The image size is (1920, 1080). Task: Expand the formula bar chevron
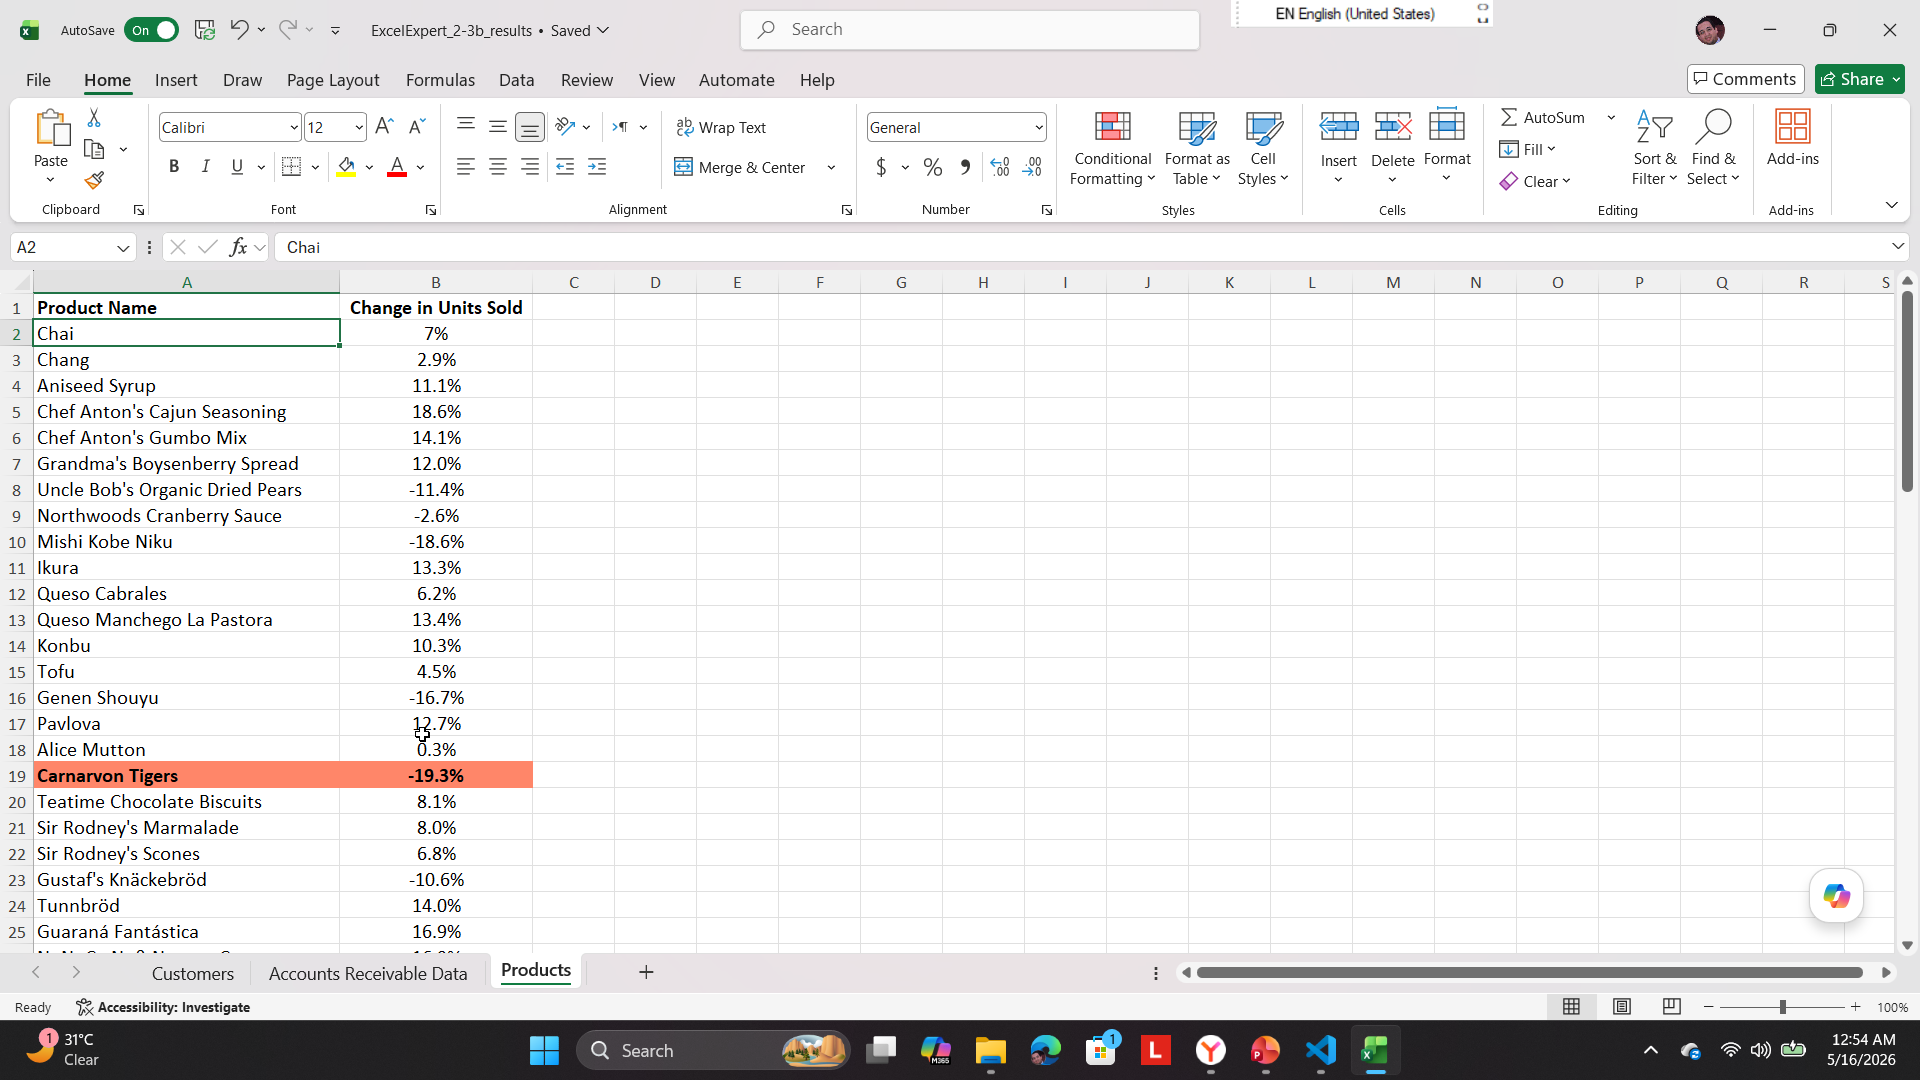tap(1897, 246)
